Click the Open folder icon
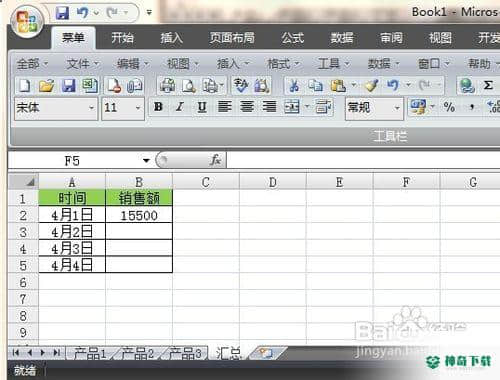This screenshot has width=500, height=380. point(47,86)
